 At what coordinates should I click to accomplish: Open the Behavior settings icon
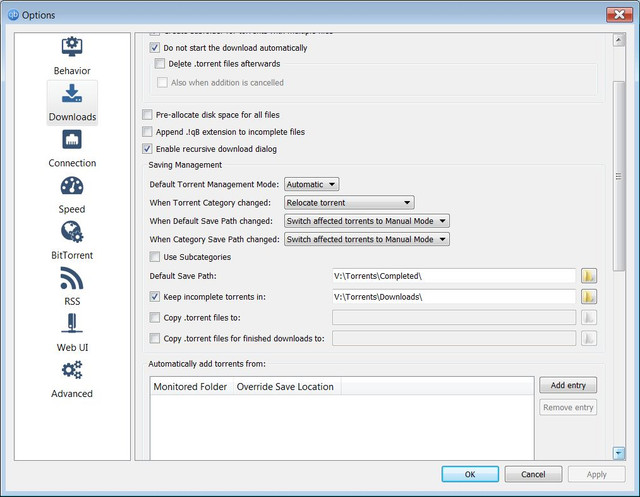click(72, 47)
